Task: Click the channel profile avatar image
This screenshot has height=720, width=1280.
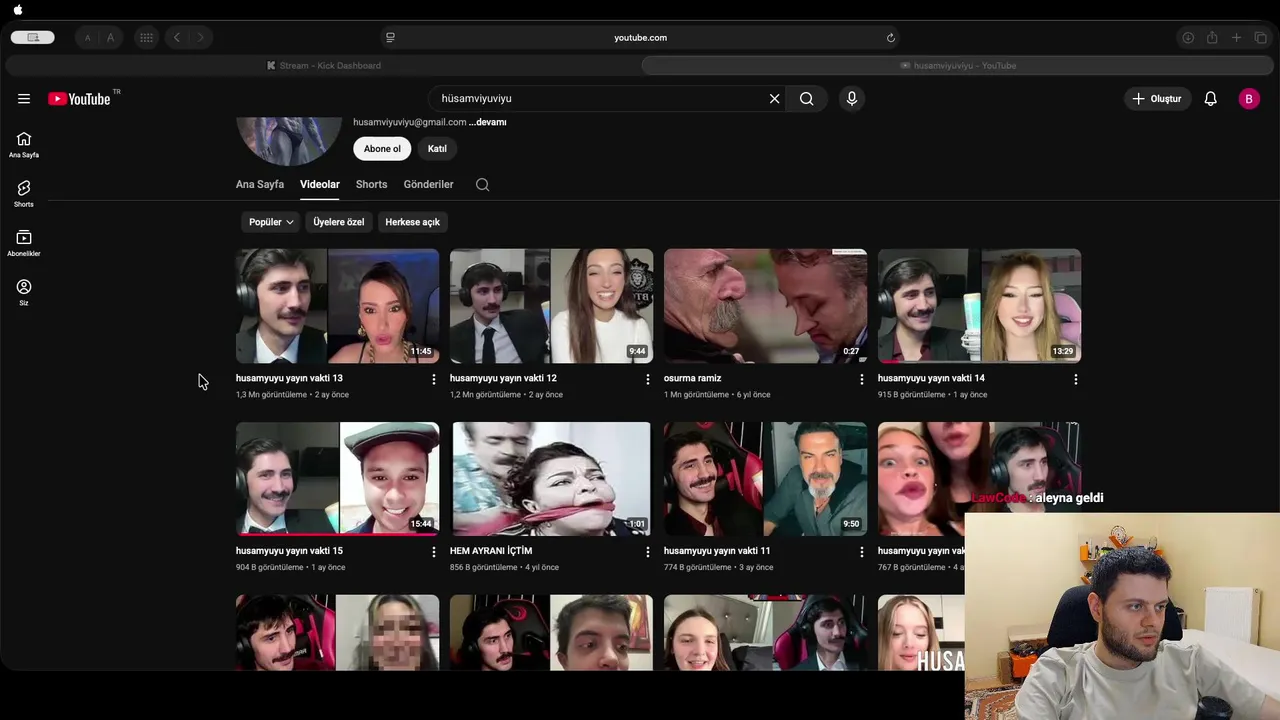Action: [x=289, y=140]
